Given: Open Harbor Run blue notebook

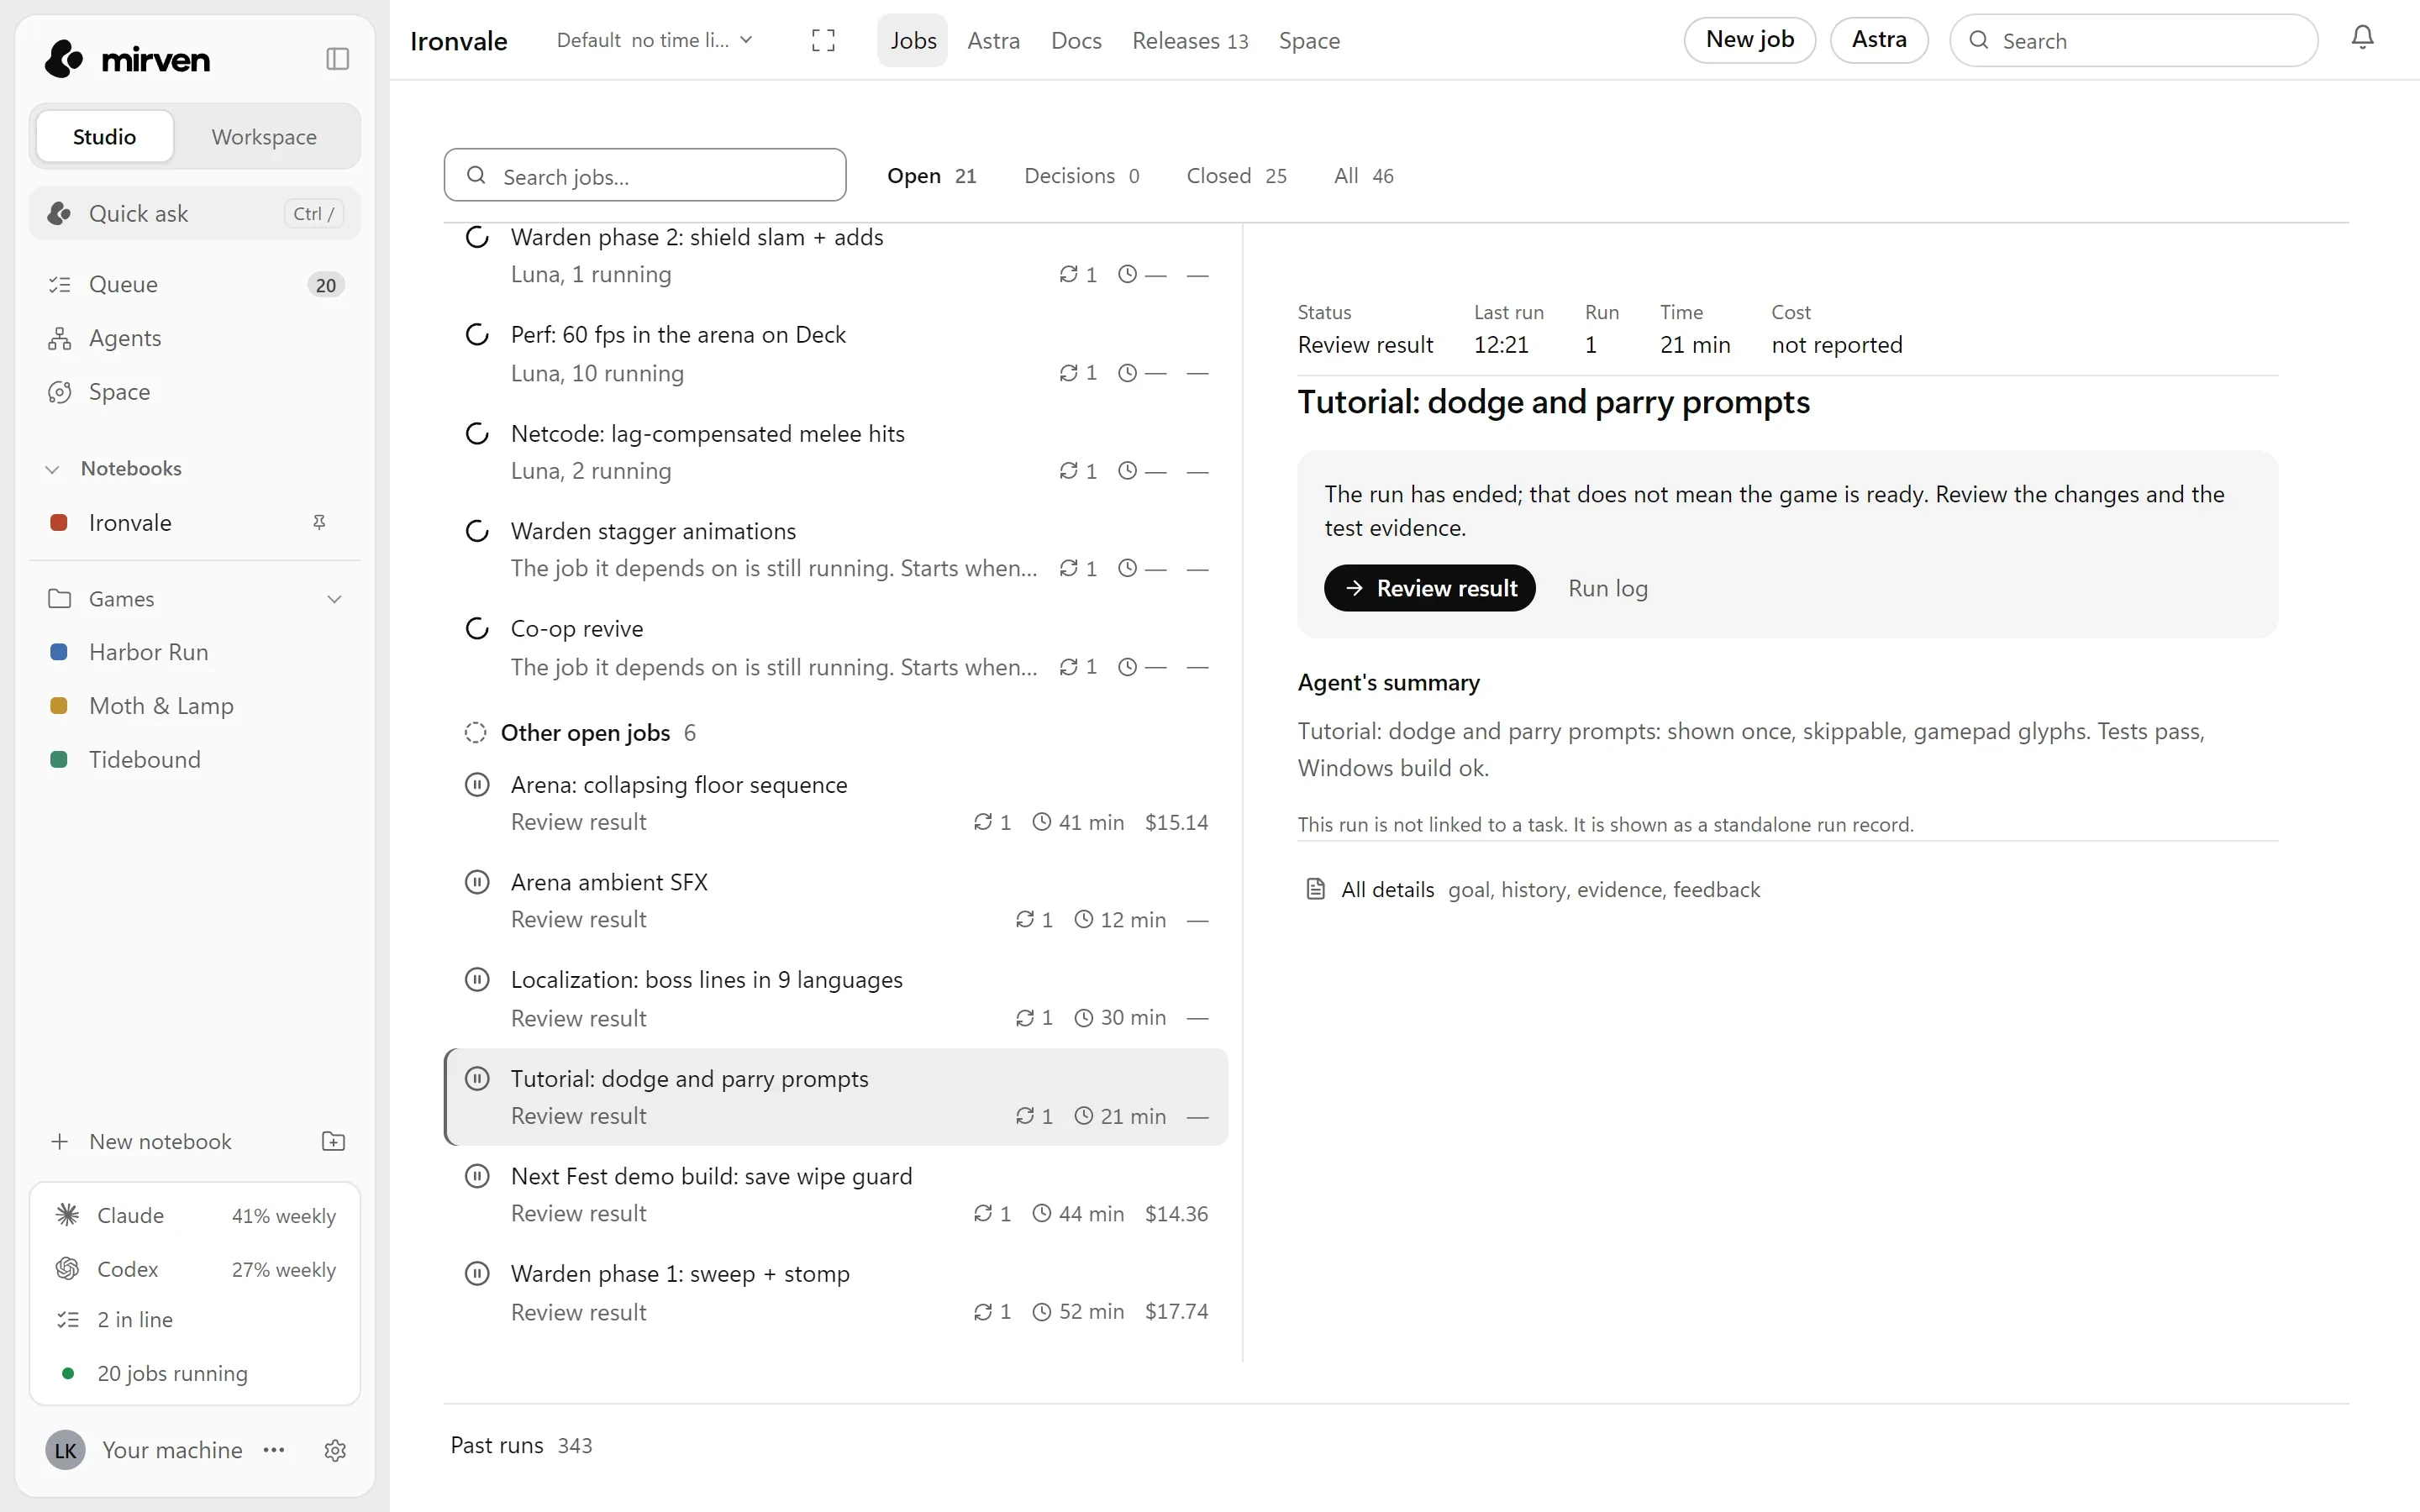Looking at the screenshot, I should tap(195, 652).
